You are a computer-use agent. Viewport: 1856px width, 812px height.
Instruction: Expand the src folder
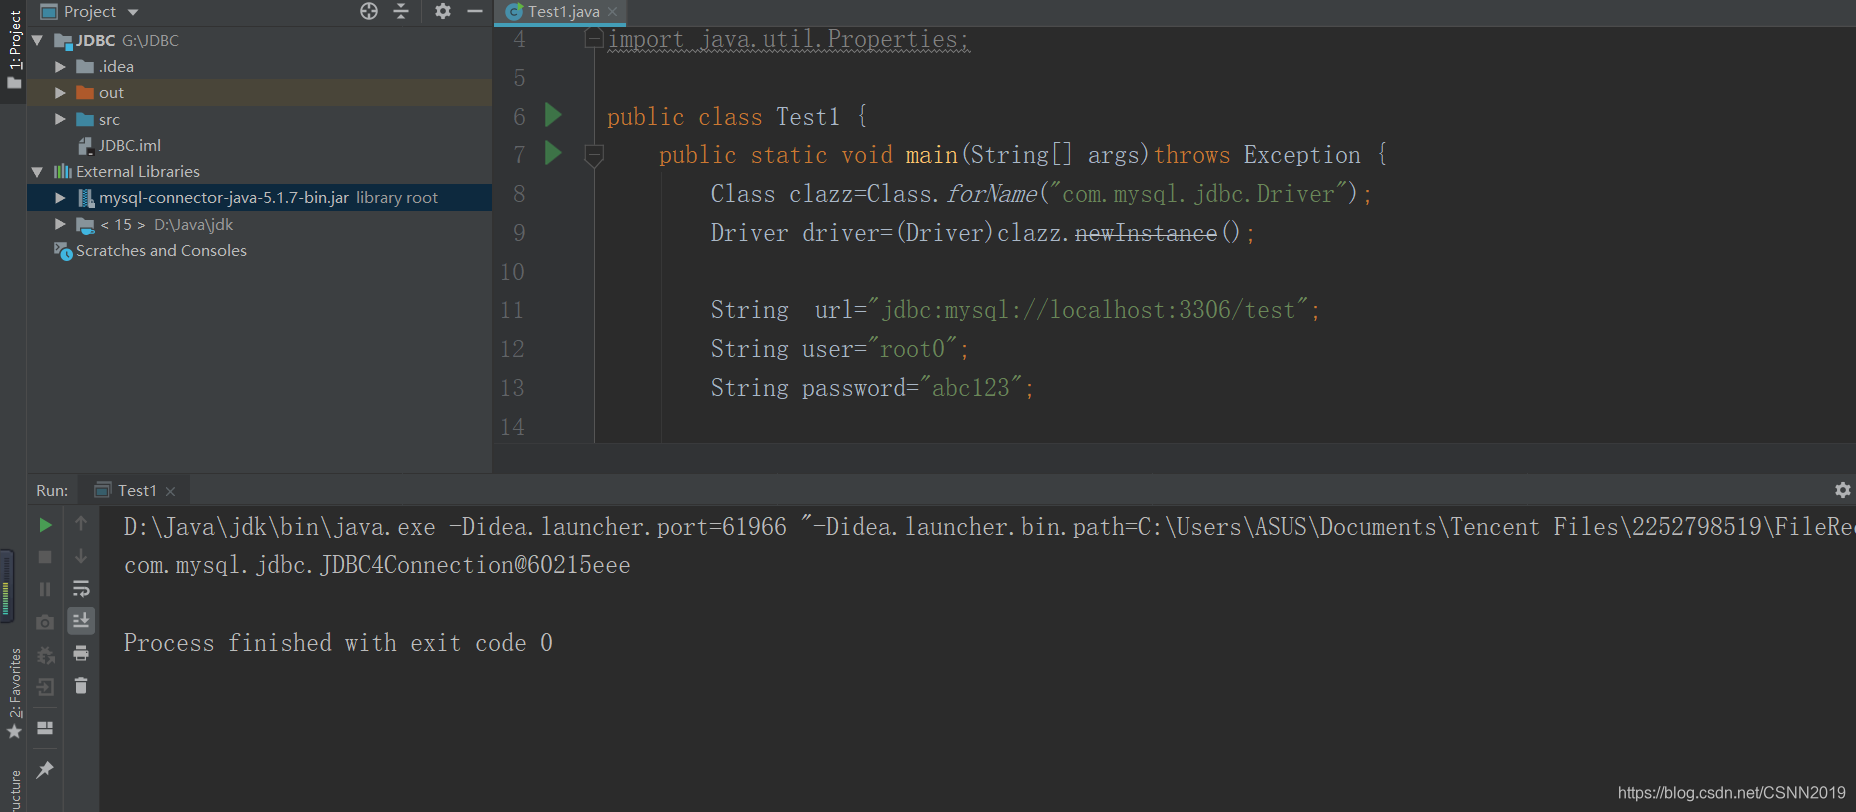60,119
